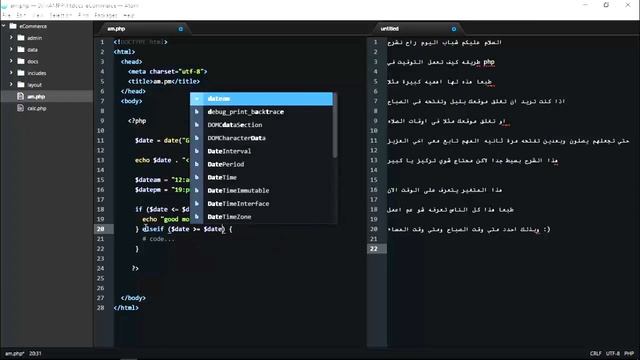Click the icon beside DateTimeImmutable suggestion
640x360 pixels.
(x=197, y=190)
